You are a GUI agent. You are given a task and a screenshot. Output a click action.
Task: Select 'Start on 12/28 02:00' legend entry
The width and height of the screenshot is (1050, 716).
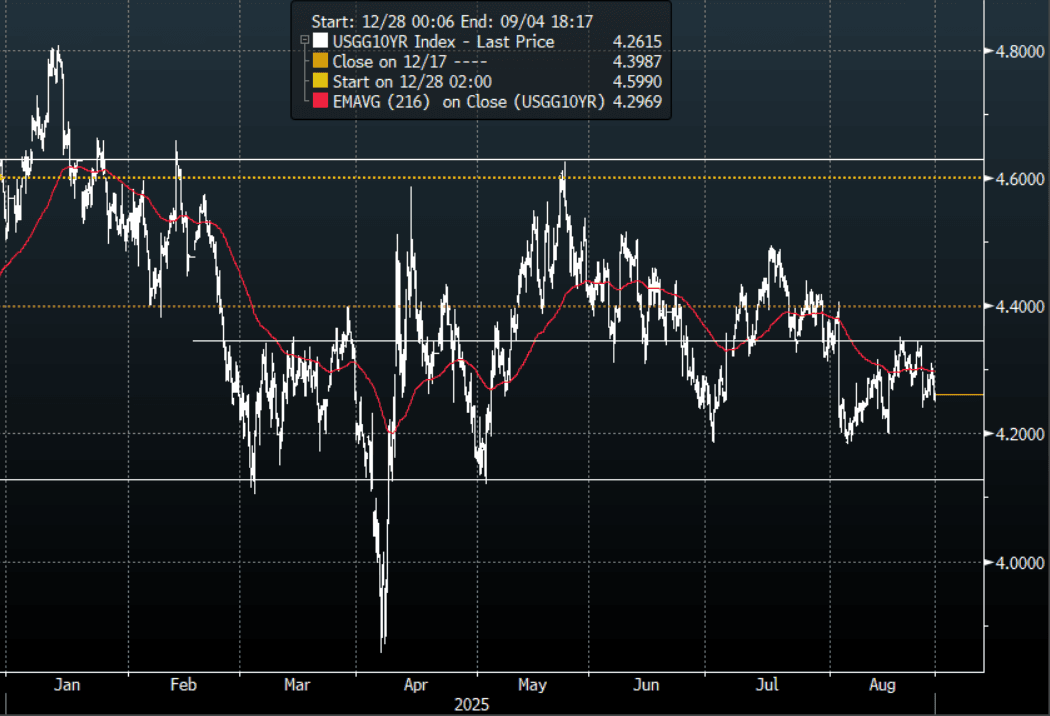click(x=412, y=82)
